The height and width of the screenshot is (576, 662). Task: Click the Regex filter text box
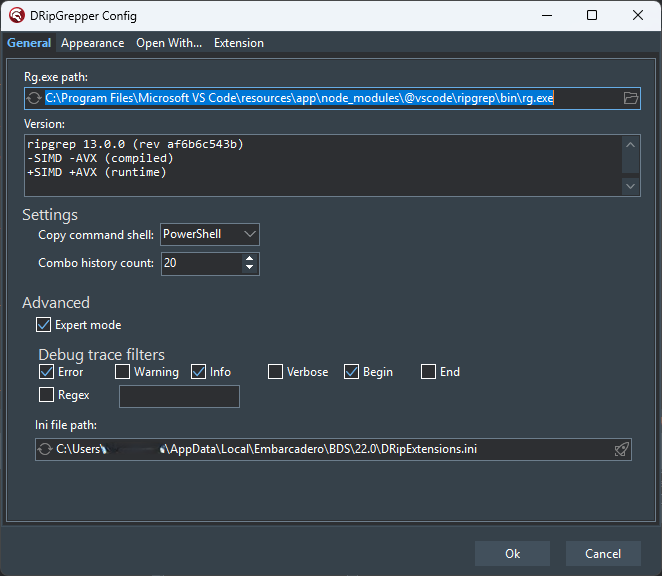(179, 396)
